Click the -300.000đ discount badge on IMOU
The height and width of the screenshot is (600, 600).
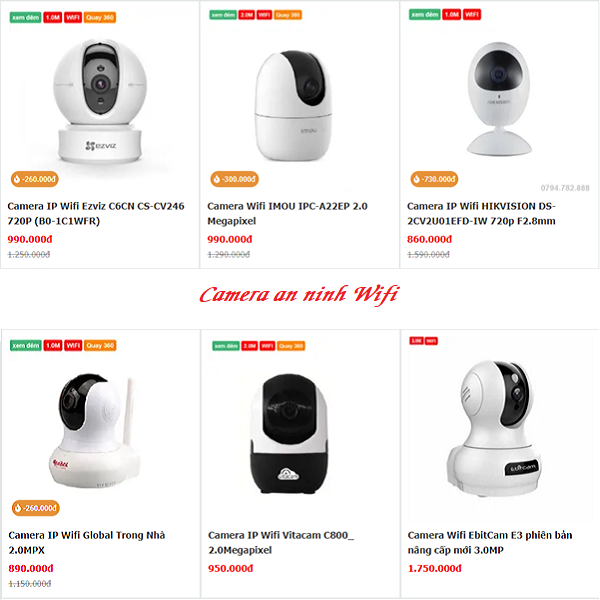click(235, 179)
